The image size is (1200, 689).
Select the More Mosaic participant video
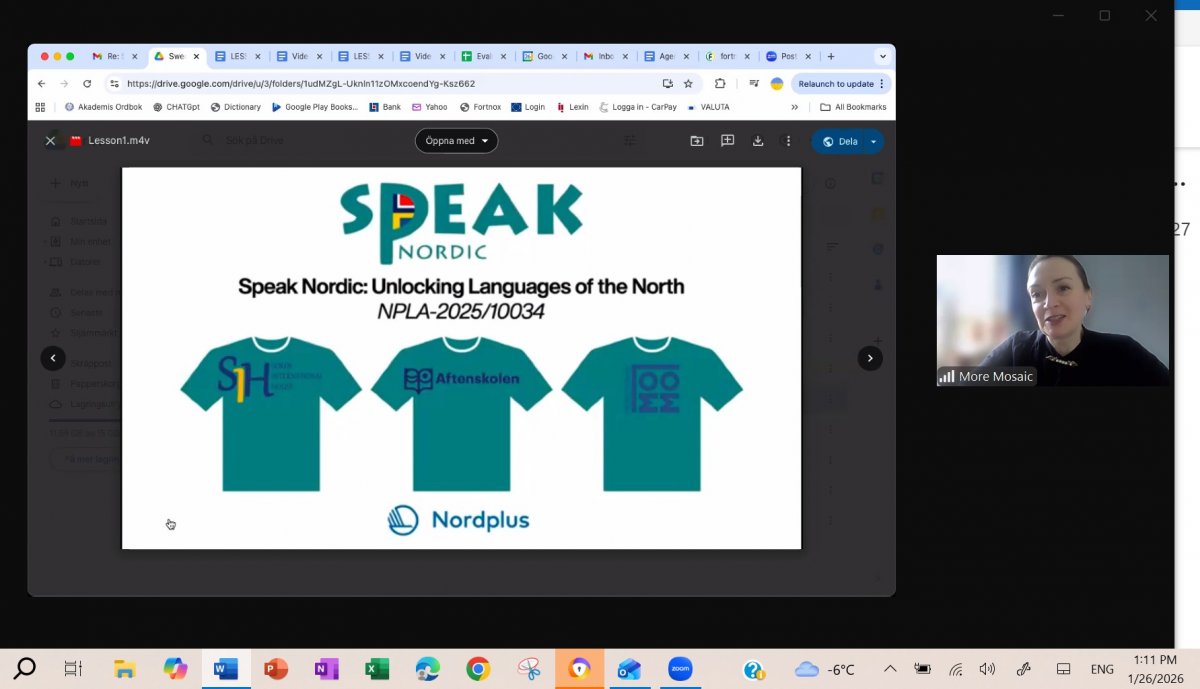[1052, 320]
